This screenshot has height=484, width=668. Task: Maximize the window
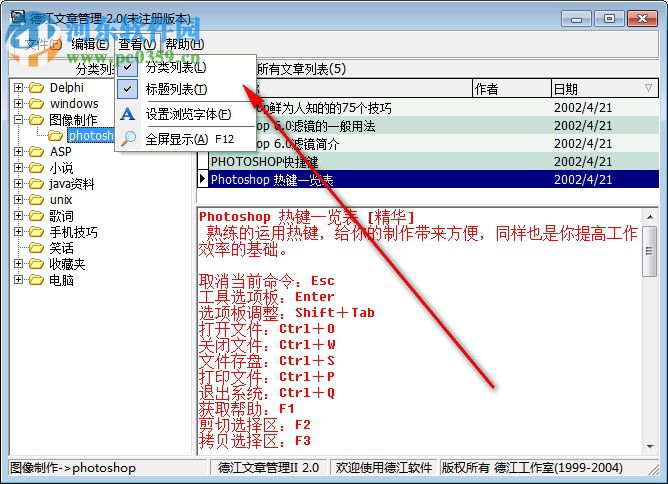click(609, 19)
